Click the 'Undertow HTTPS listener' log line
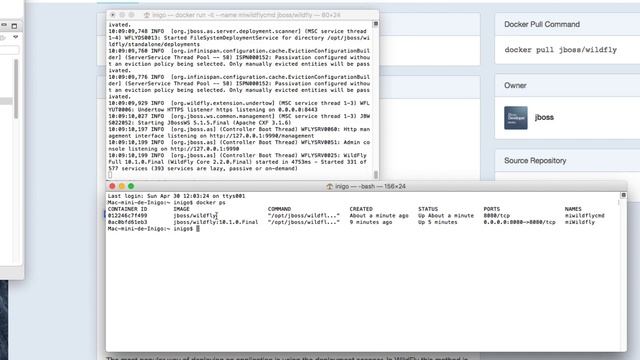The image size is (640, 360). tap(239, 107)
